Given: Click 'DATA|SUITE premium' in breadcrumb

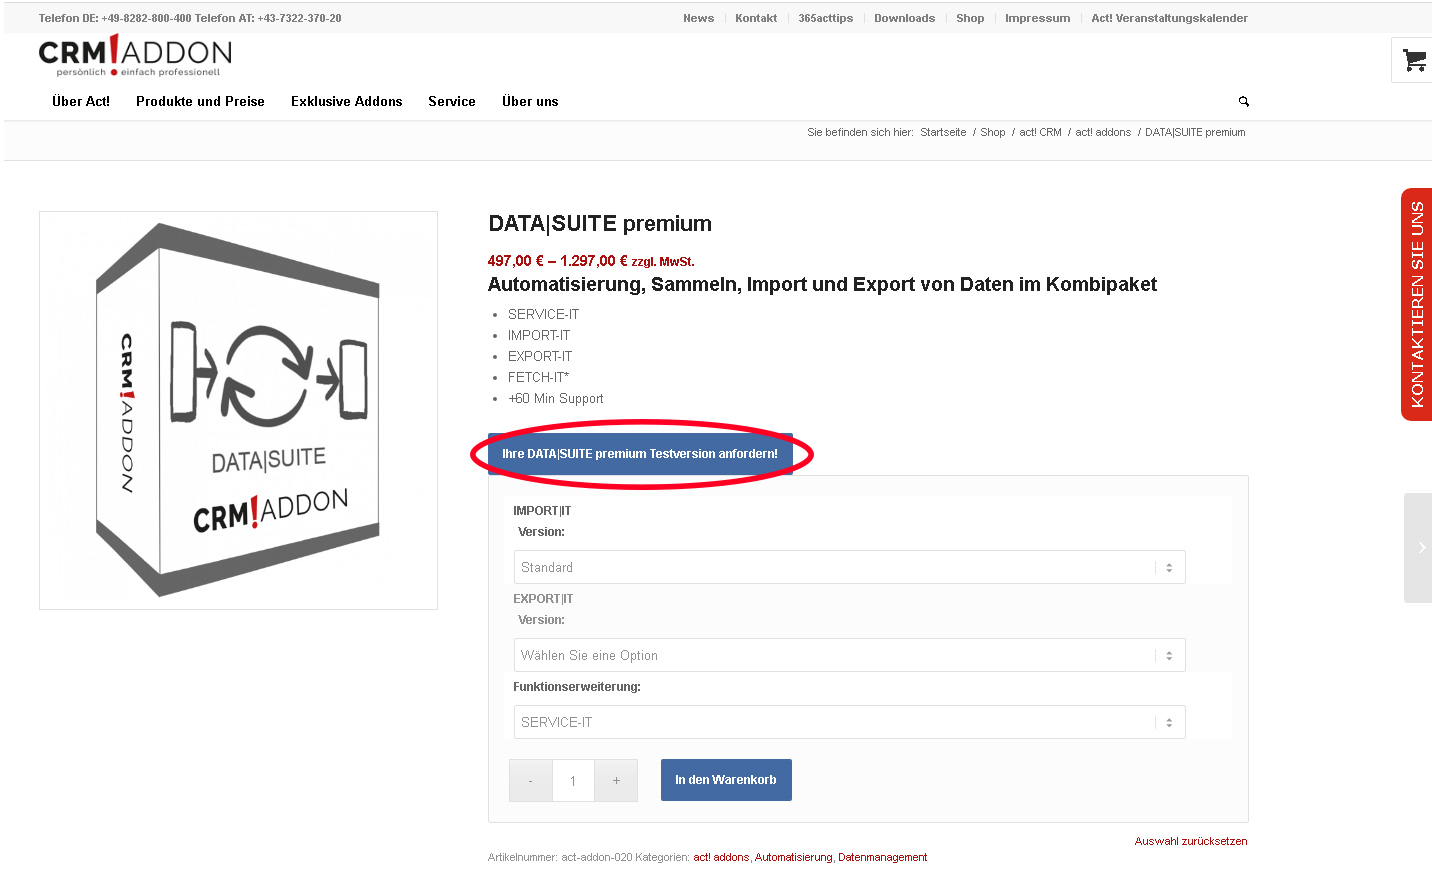Looking at the screenshot, I should (1195, 132).
